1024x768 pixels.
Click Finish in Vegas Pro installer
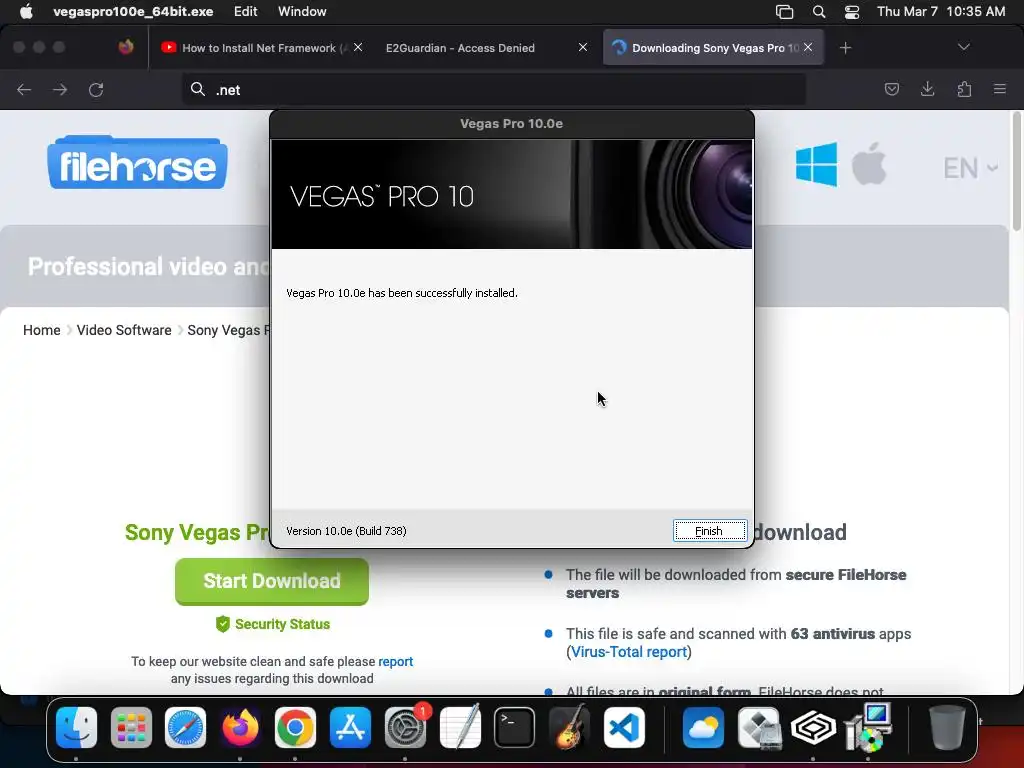(709, 531)
